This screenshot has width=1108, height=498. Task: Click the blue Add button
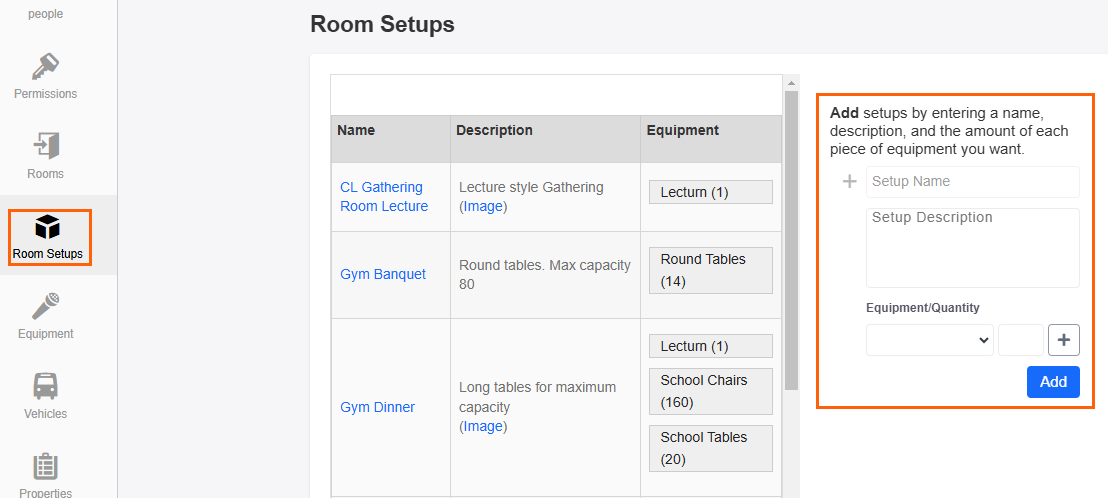[1053, 382]
